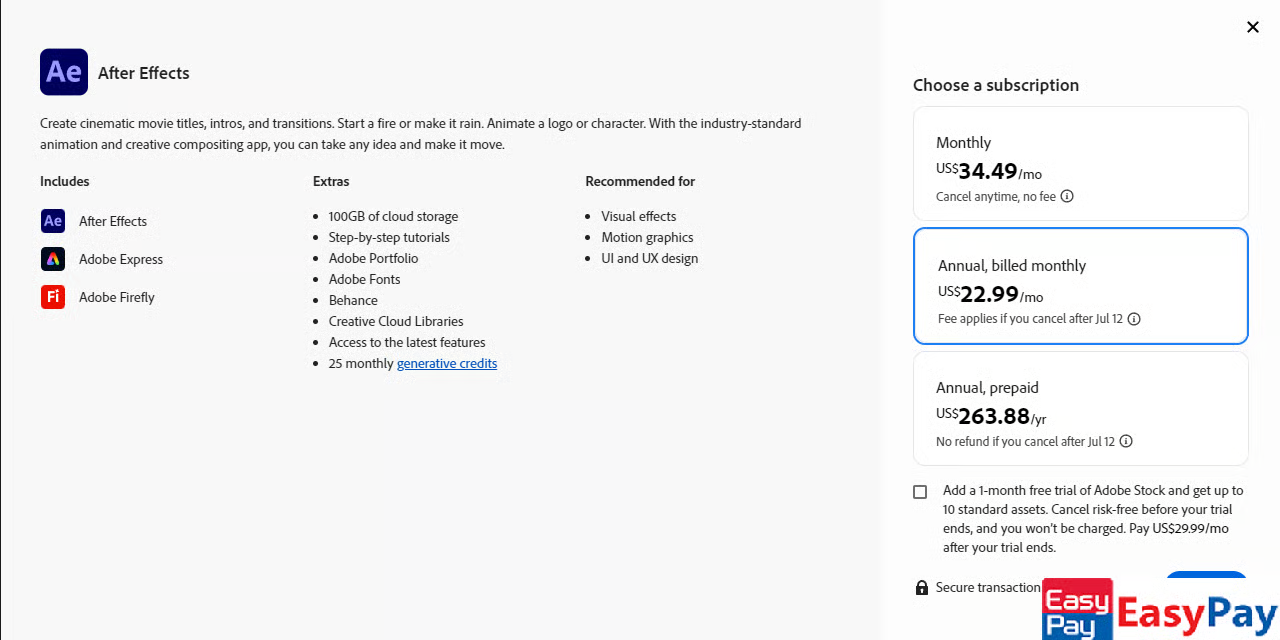
Task: Click the 'Secure transaction' label
Action: click(988, 587)
